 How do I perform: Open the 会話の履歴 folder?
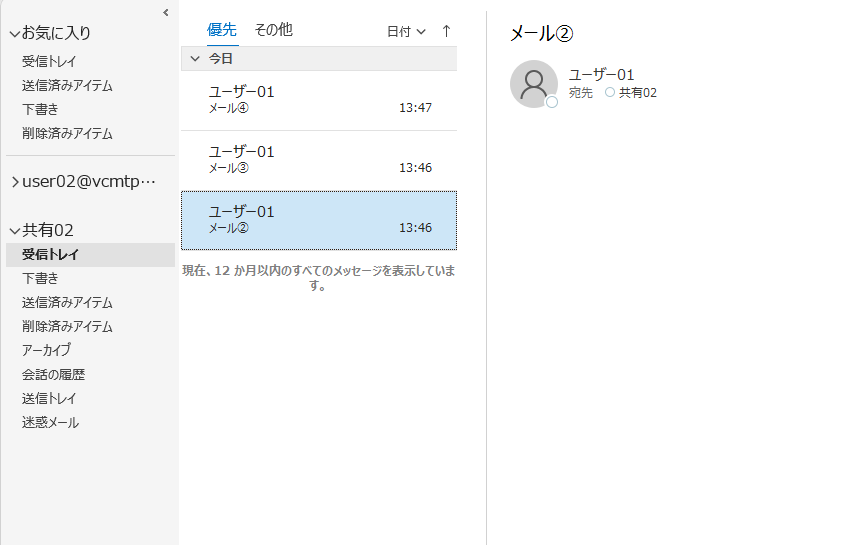click(x=54, y=375)
